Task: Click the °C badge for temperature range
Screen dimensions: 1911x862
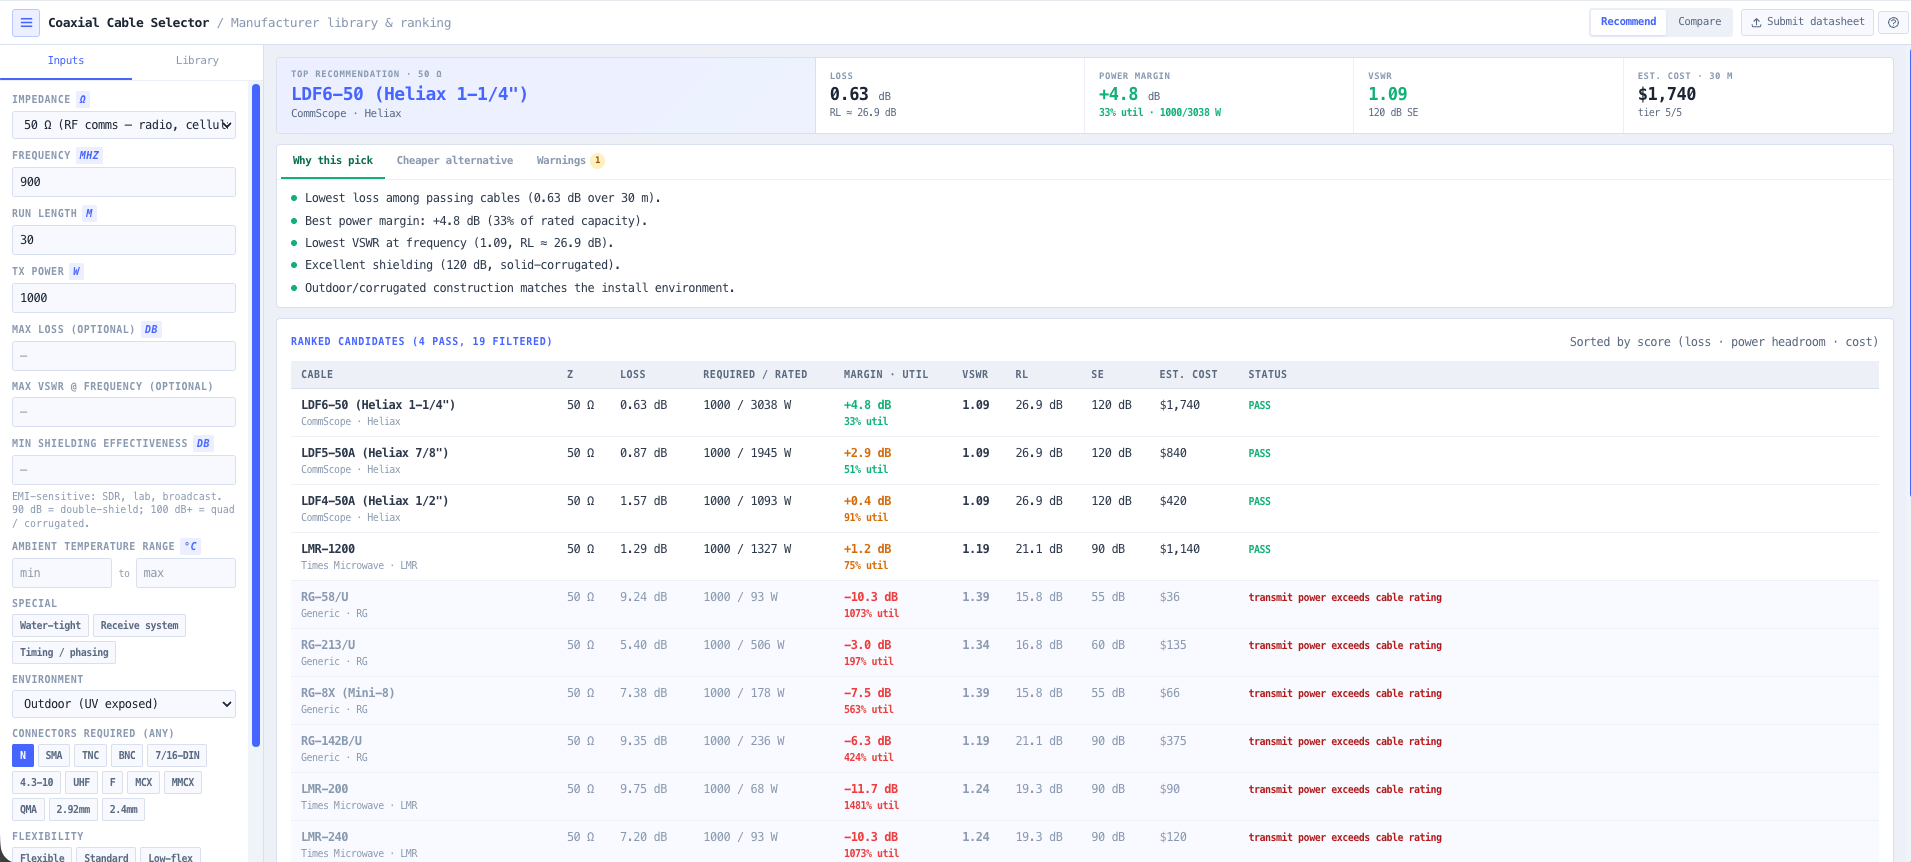Action: pyautogui.click(x=190, y=546)
